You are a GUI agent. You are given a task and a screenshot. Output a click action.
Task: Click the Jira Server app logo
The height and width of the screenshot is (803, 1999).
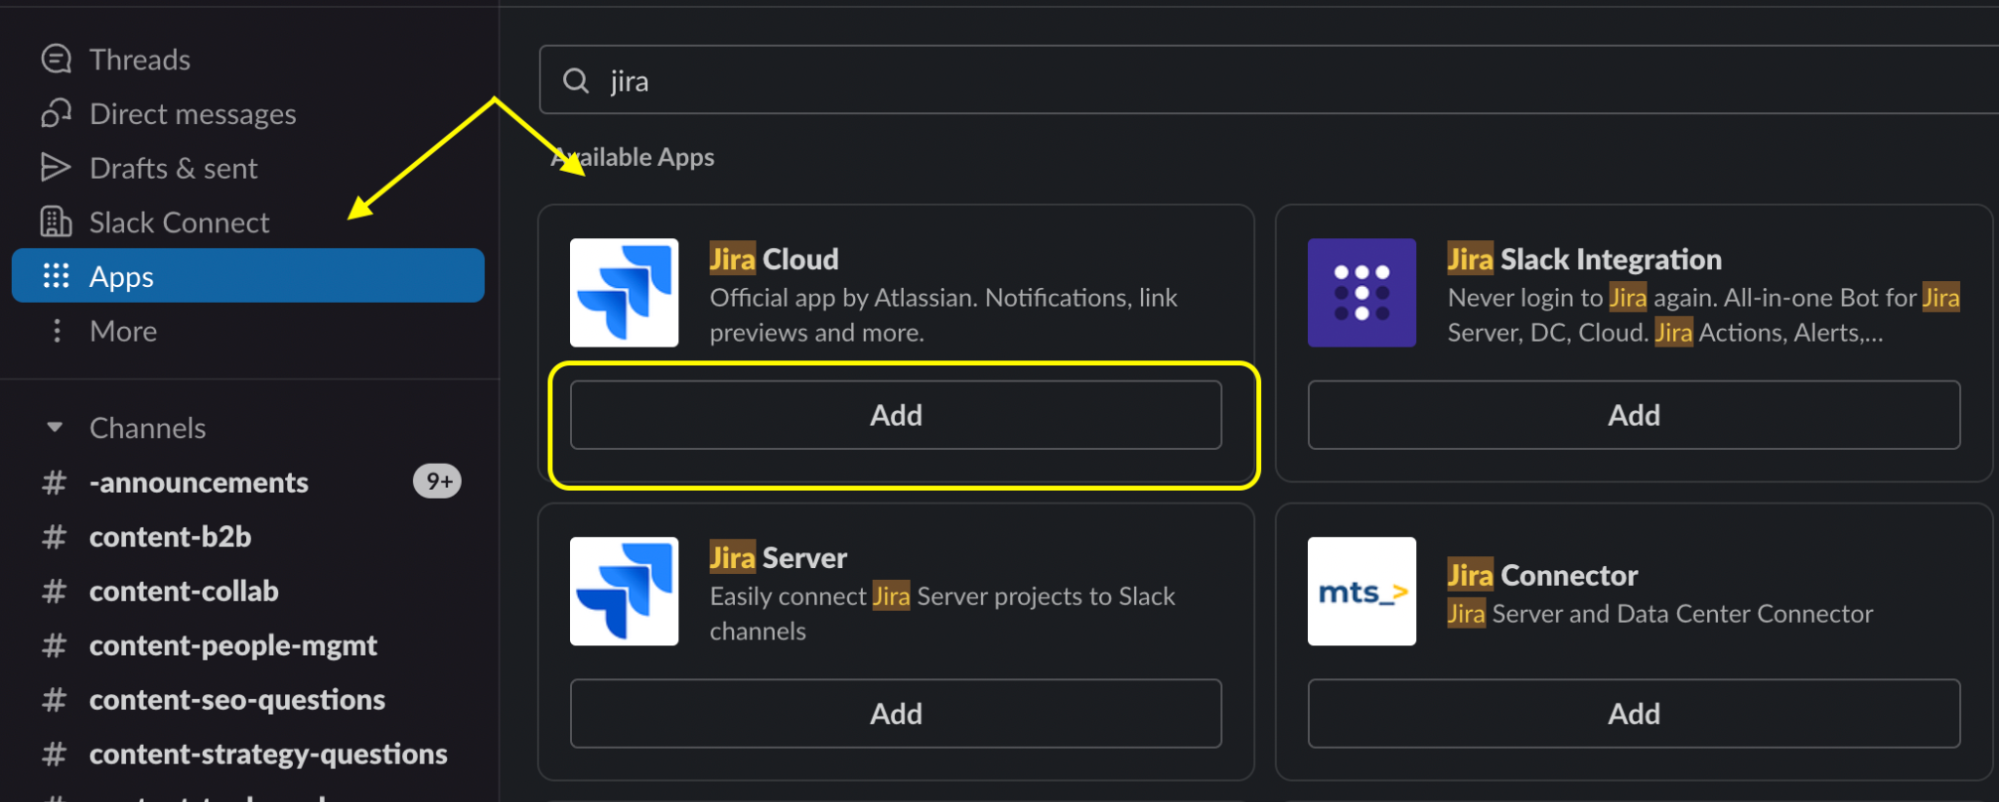(x=624, y=592)
